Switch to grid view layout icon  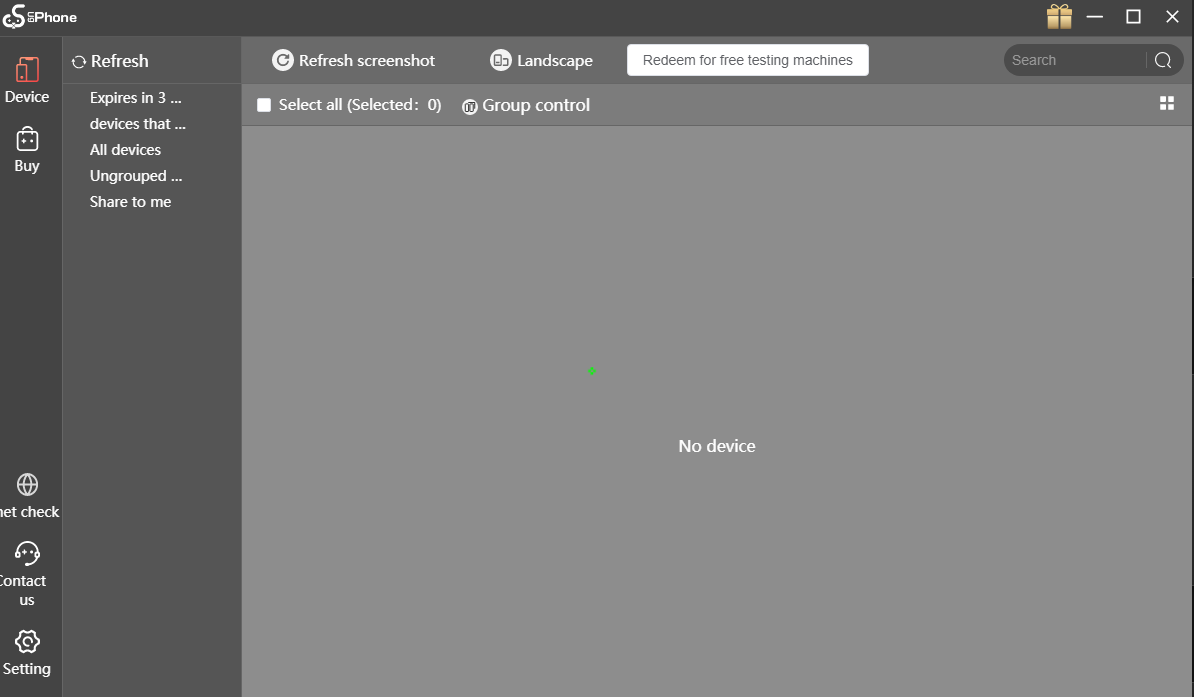click(x=1167, y=103)
